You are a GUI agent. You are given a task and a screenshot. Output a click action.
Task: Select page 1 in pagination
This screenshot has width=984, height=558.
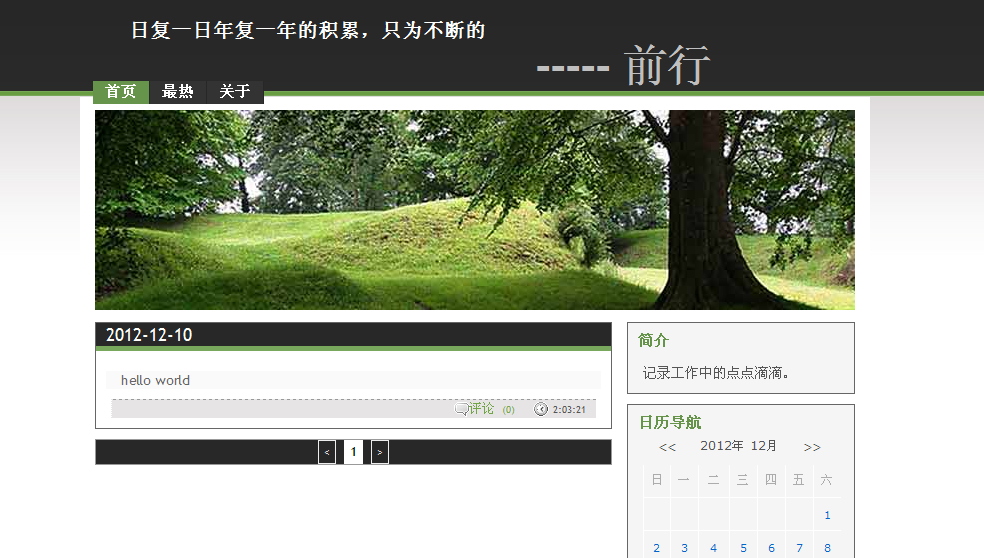pos(353,452)
